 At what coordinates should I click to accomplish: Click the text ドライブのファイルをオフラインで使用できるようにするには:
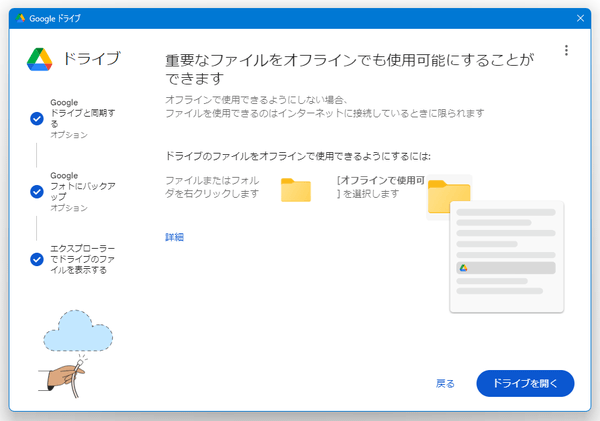point(298,156)
